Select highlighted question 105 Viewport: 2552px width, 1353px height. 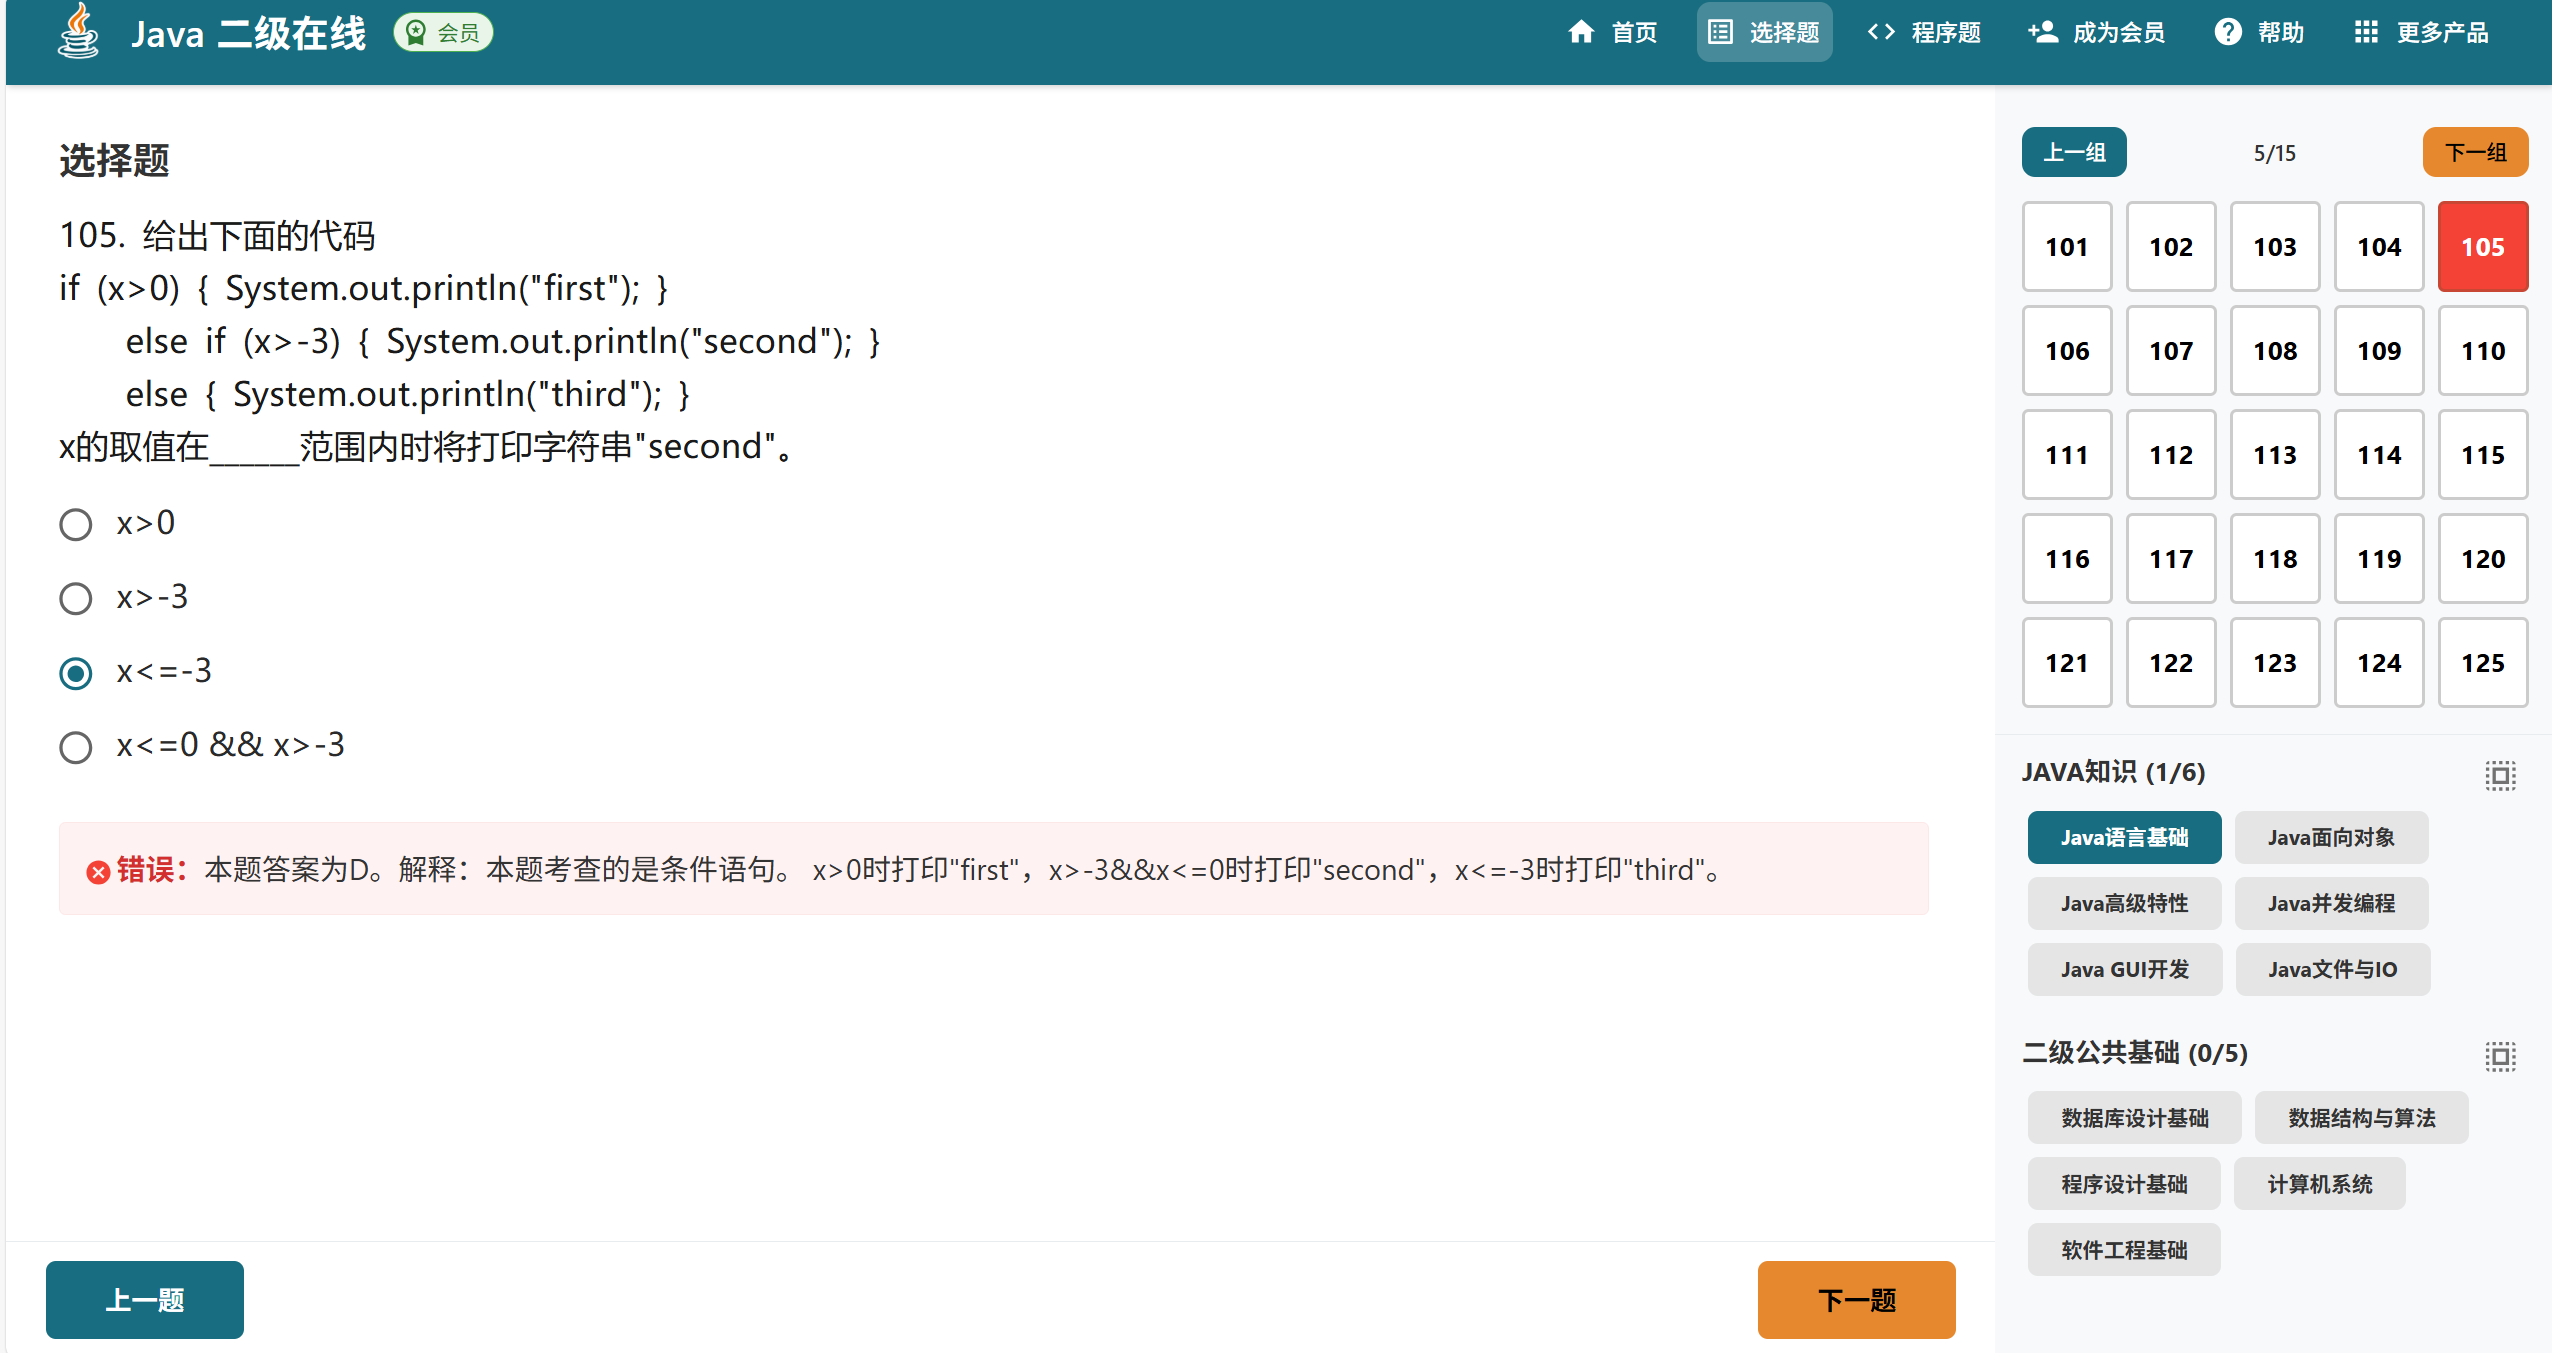(x=2483, y=247)
